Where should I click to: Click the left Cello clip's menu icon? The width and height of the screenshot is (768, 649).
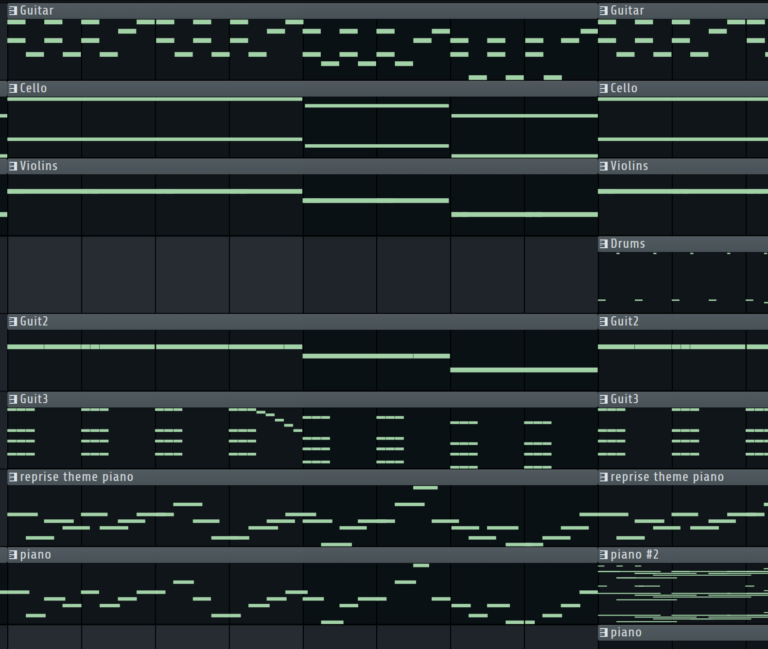click(x=13, y=89)
